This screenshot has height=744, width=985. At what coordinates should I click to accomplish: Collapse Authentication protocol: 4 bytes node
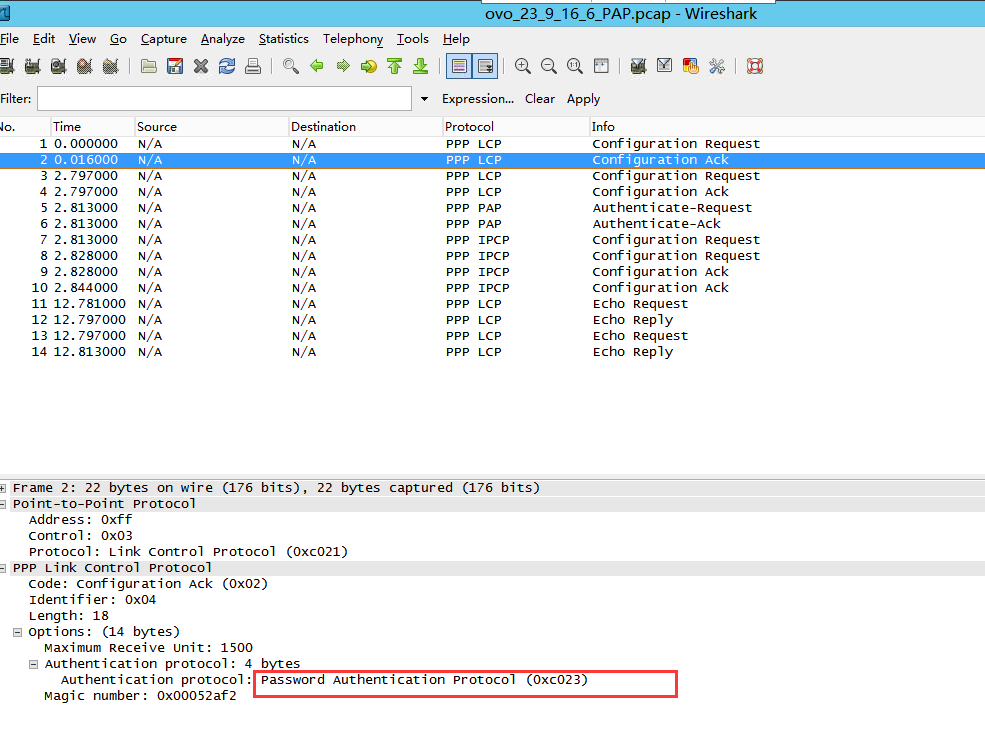pos(33,664)
